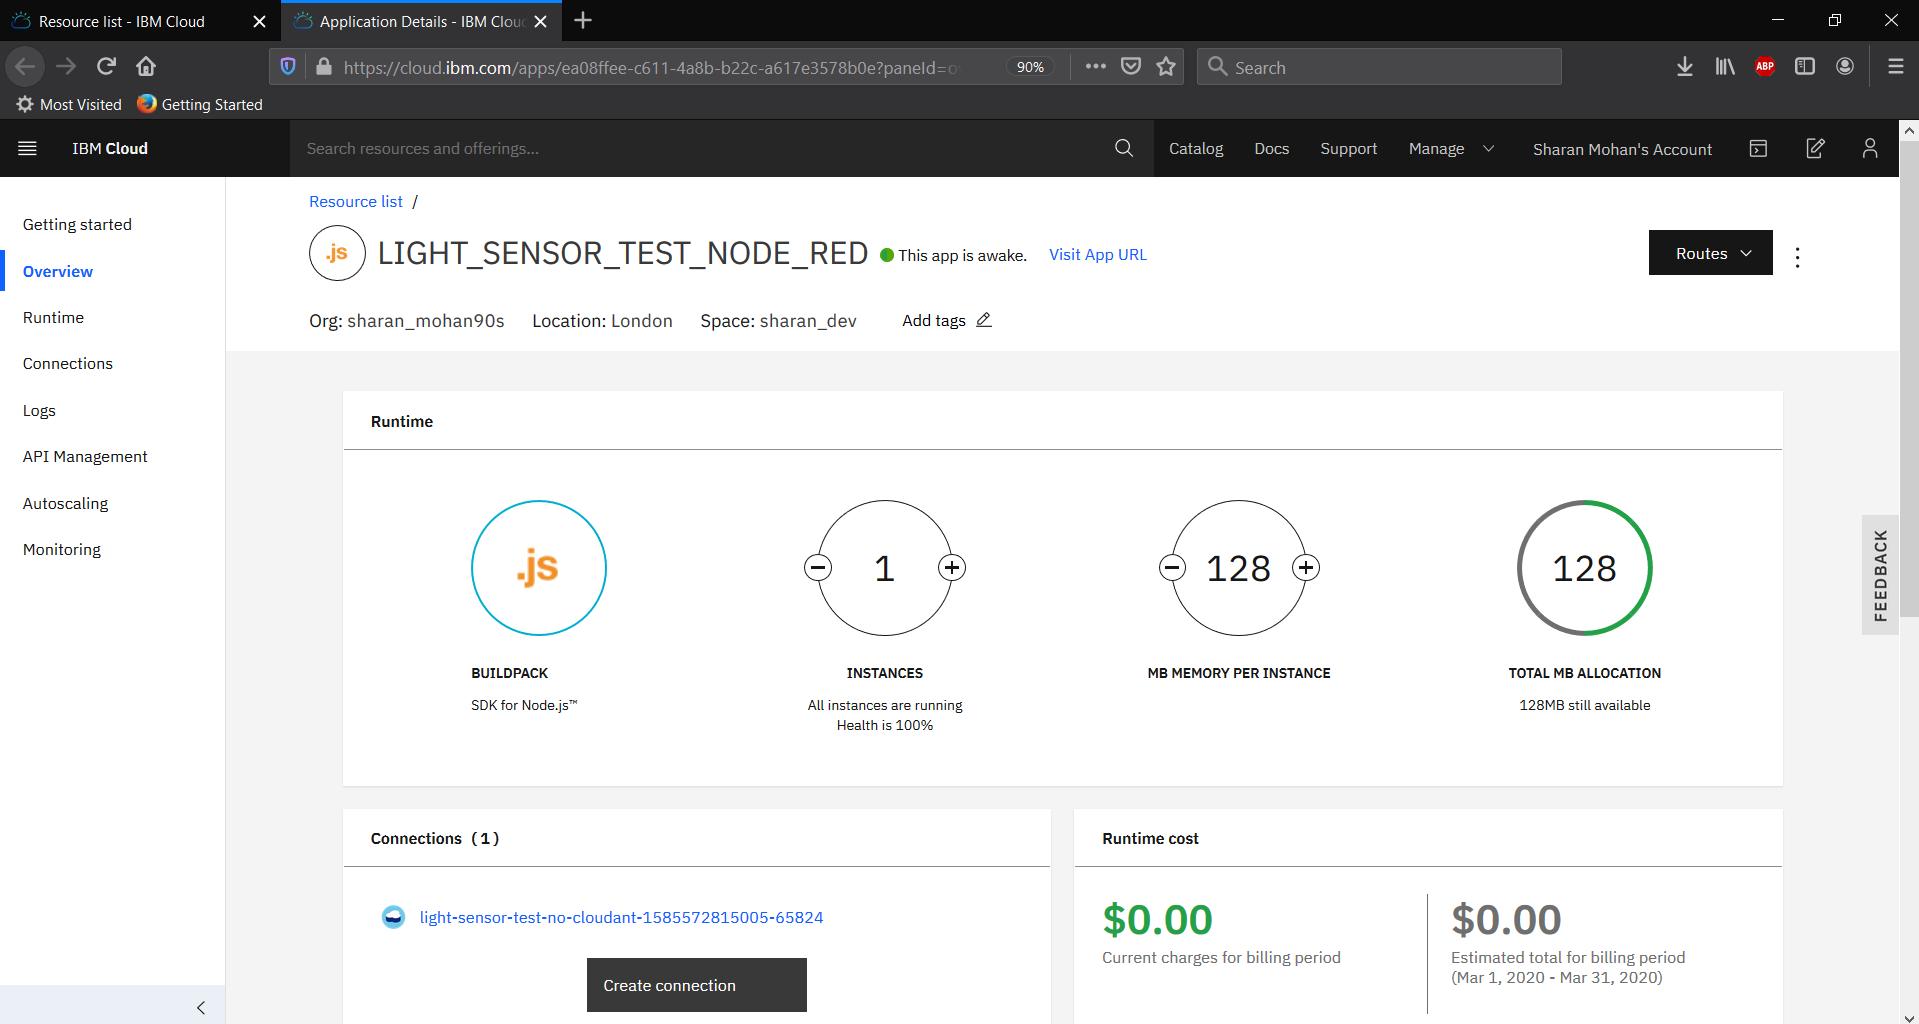The image size is (1919, 1024).
Task: Expand the Manage menu in the header
Action: point(1451,148)
